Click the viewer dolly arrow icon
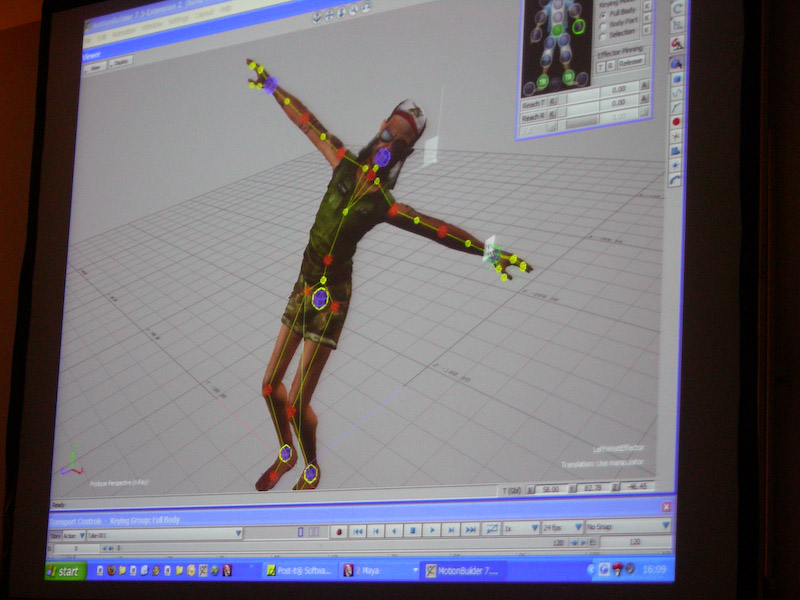Viewport: 800px width, 600px height. pyautogui.click(x=342, y=12)
